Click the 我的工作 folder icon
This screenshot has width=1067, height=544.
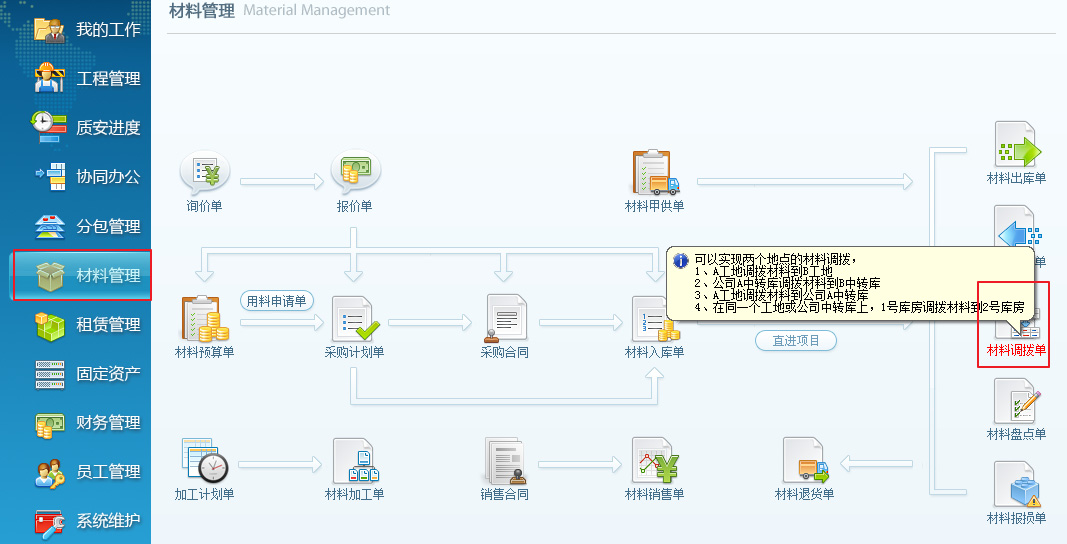coord(49,29)
